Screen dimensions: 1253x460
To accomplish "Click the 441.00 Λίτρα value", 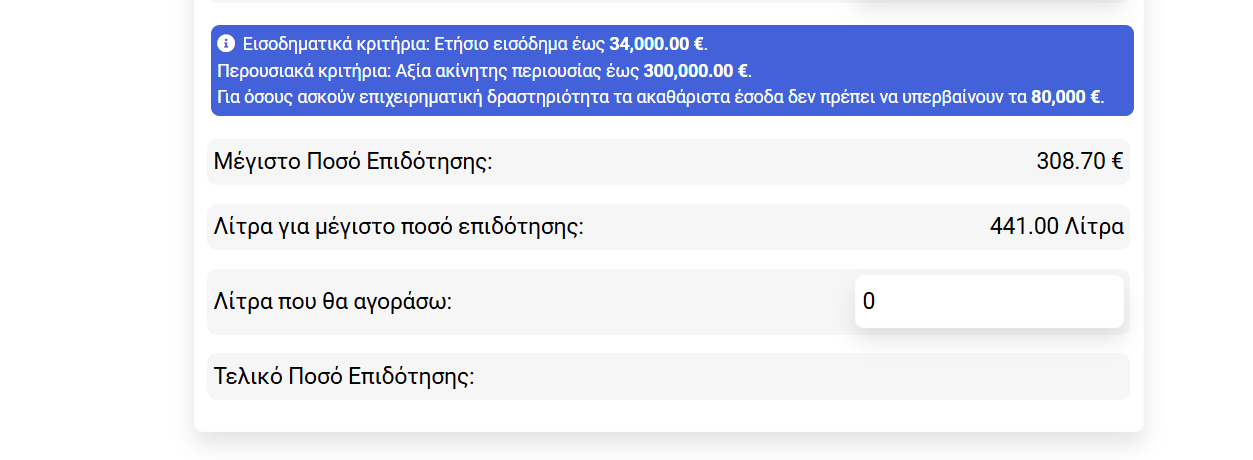I will click(x=1056, y=227).
